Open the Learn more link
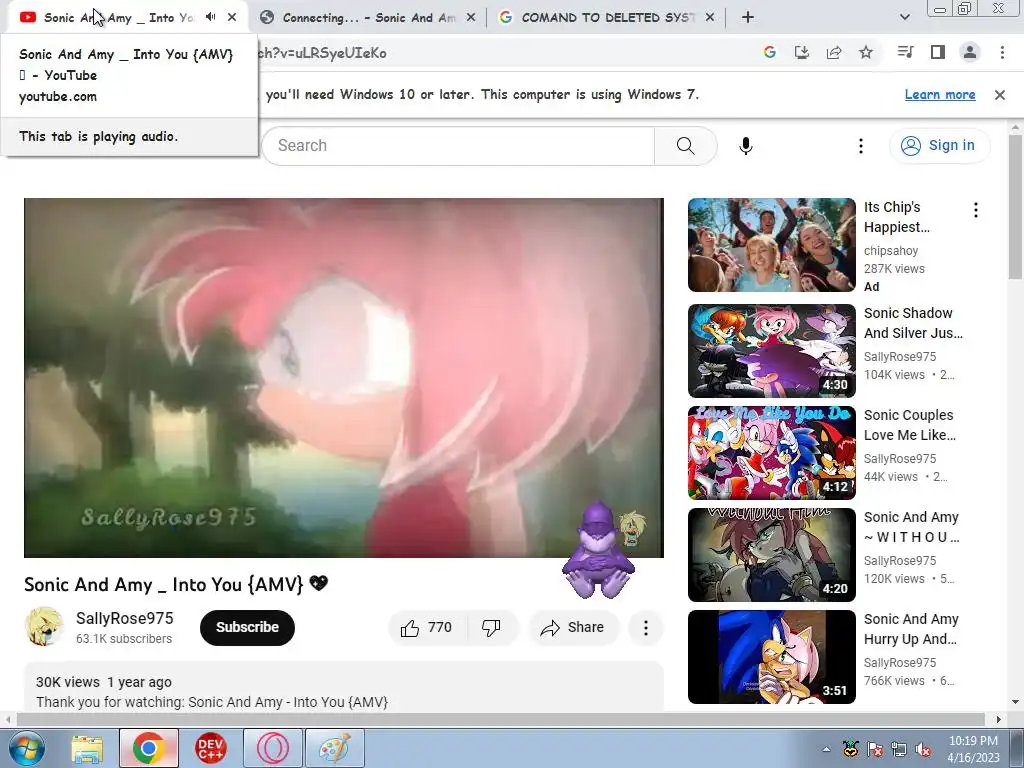 tap(940, 95)
